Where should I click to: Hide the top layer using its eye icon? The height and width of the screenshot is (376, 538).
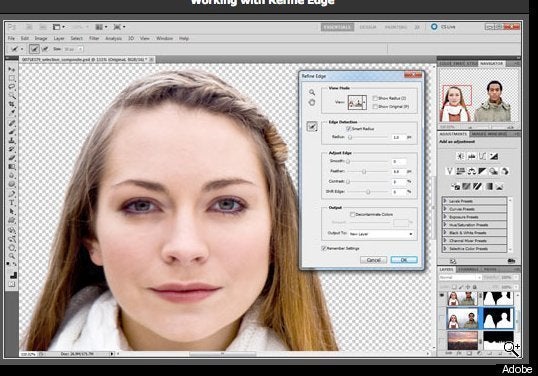pyautogui.click(x=442, y=296)
